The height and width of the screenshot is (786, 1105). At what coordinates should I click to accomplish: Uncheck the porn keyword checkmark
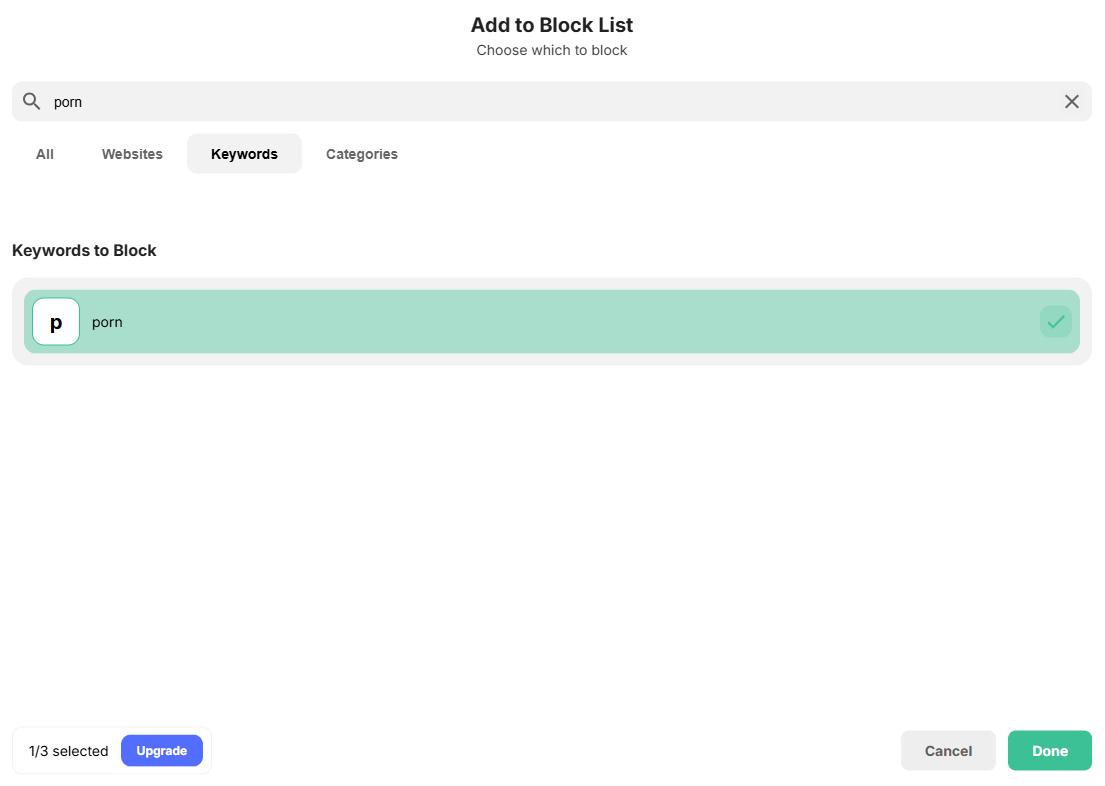[x=1055, y=321]
